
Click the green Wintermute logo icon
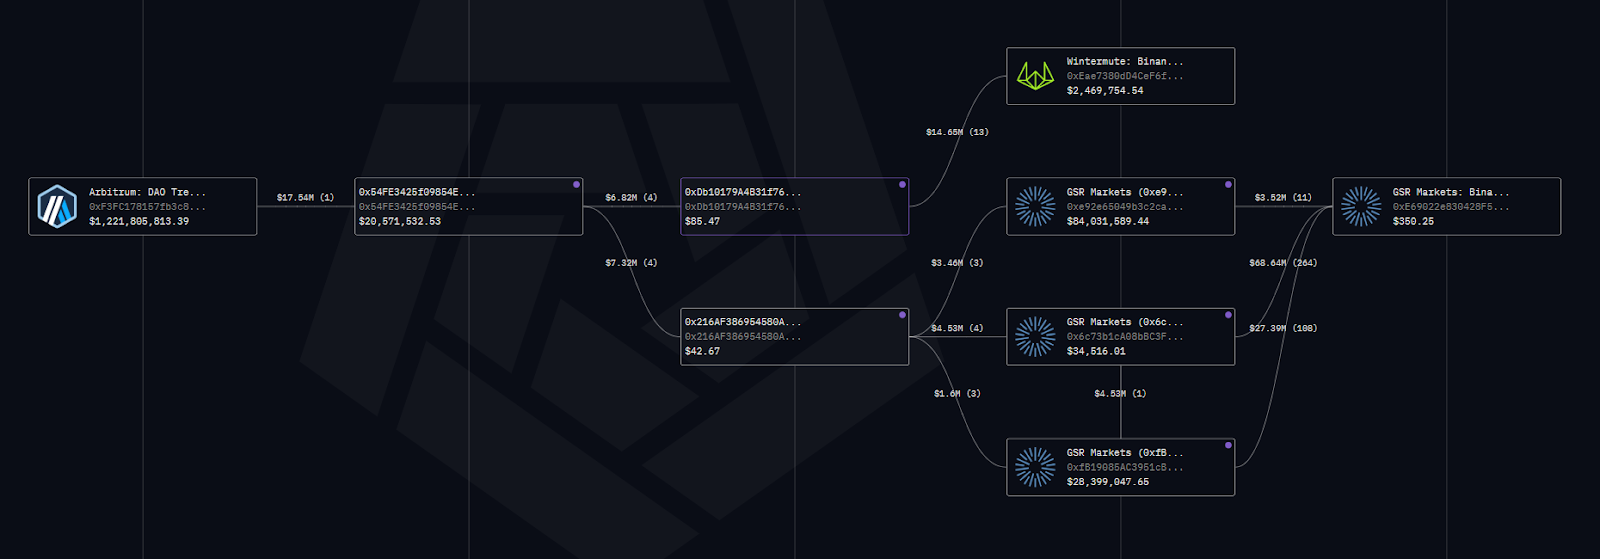pyautogui.click(x=1035, y=76)
